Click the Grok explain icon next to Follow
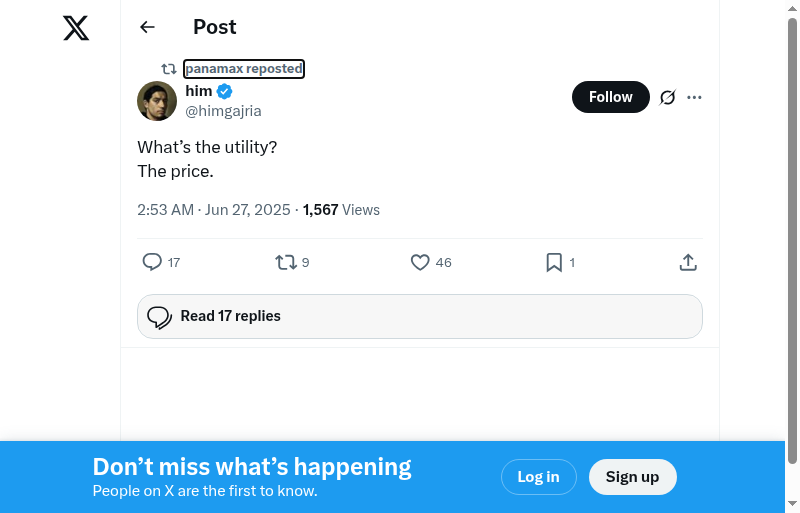This screenshot has height=513, width=800. point(668,97)
